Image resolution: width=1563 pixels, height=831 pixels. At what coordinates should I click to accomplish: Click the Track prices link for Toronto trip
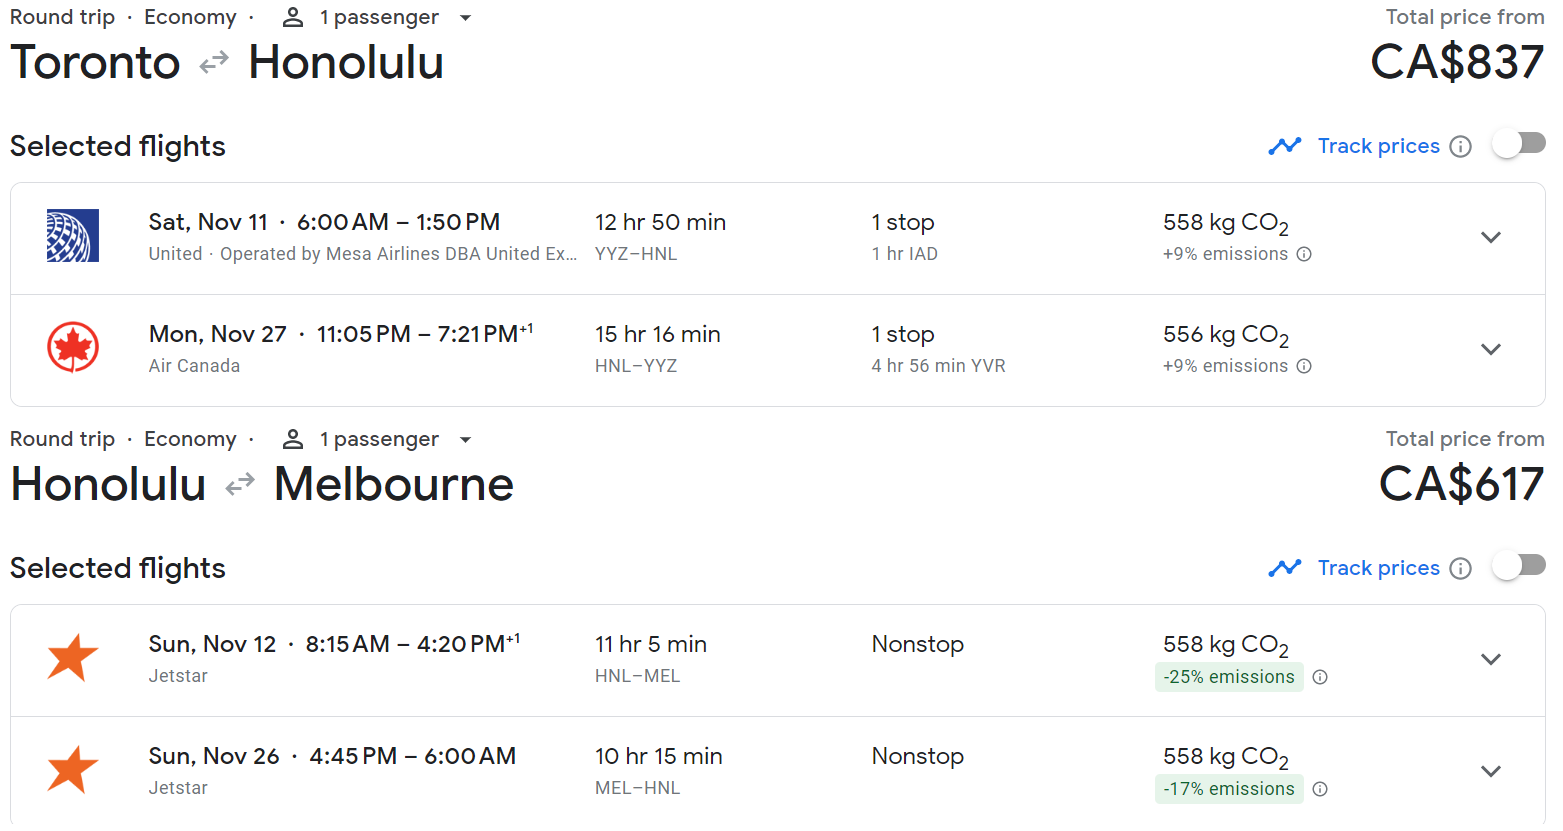click(1378, 146)
